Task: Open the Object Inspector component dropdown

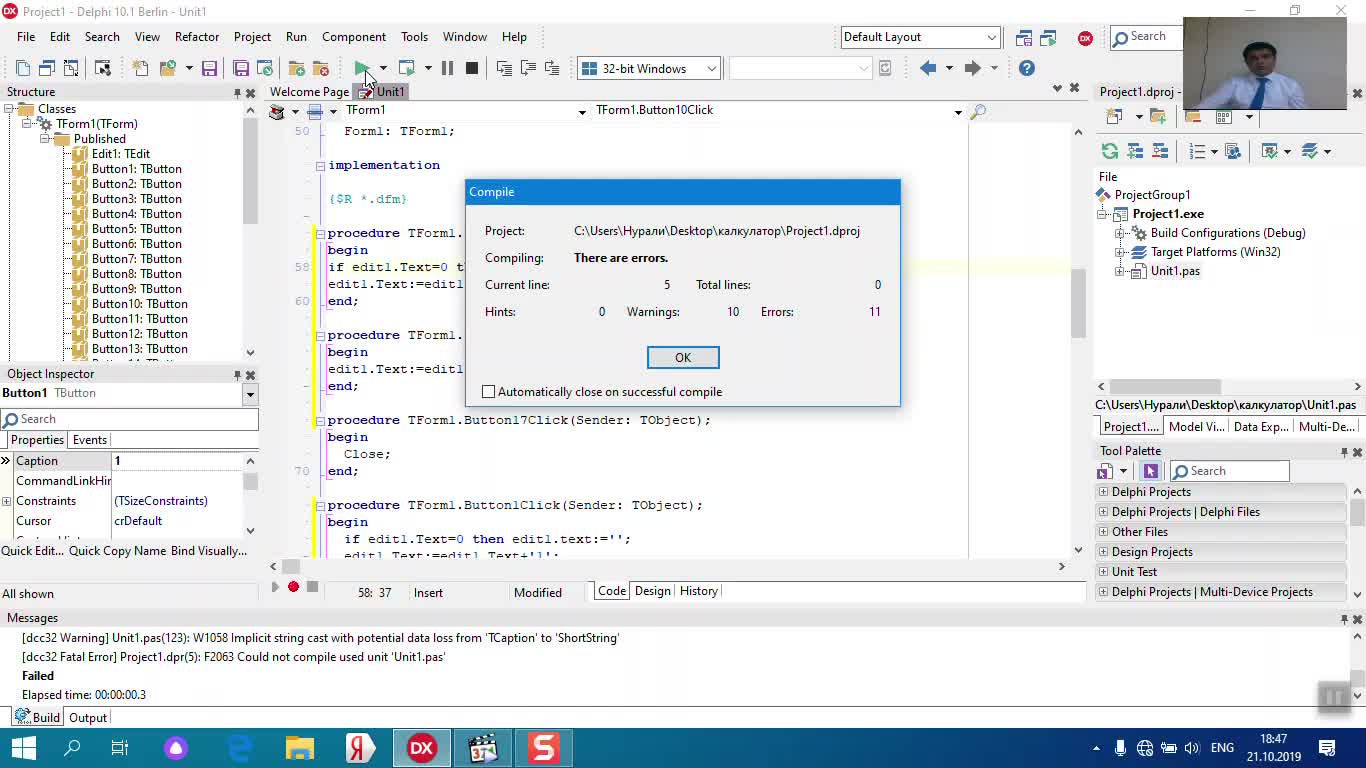Action: coord(250,394)
